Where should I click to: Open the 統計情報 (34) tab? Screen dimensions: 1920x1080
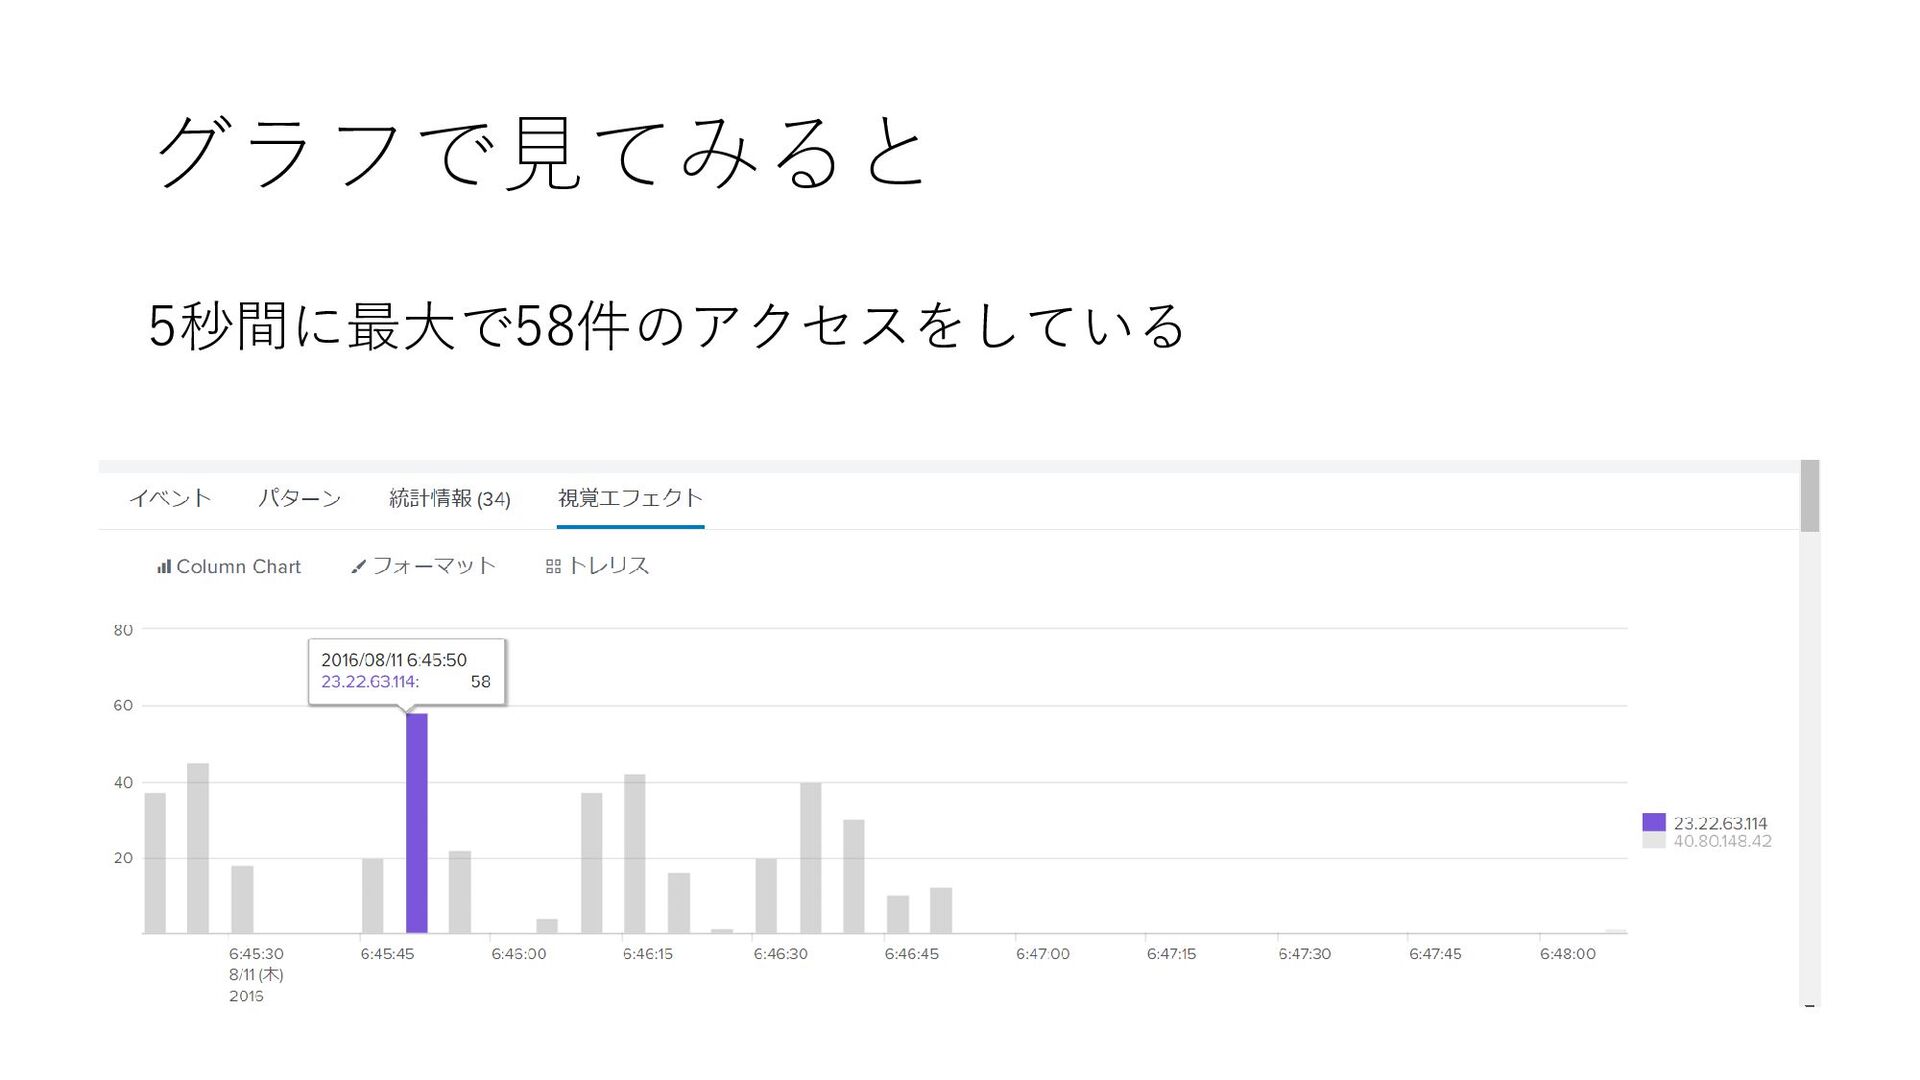click(449, 498)
